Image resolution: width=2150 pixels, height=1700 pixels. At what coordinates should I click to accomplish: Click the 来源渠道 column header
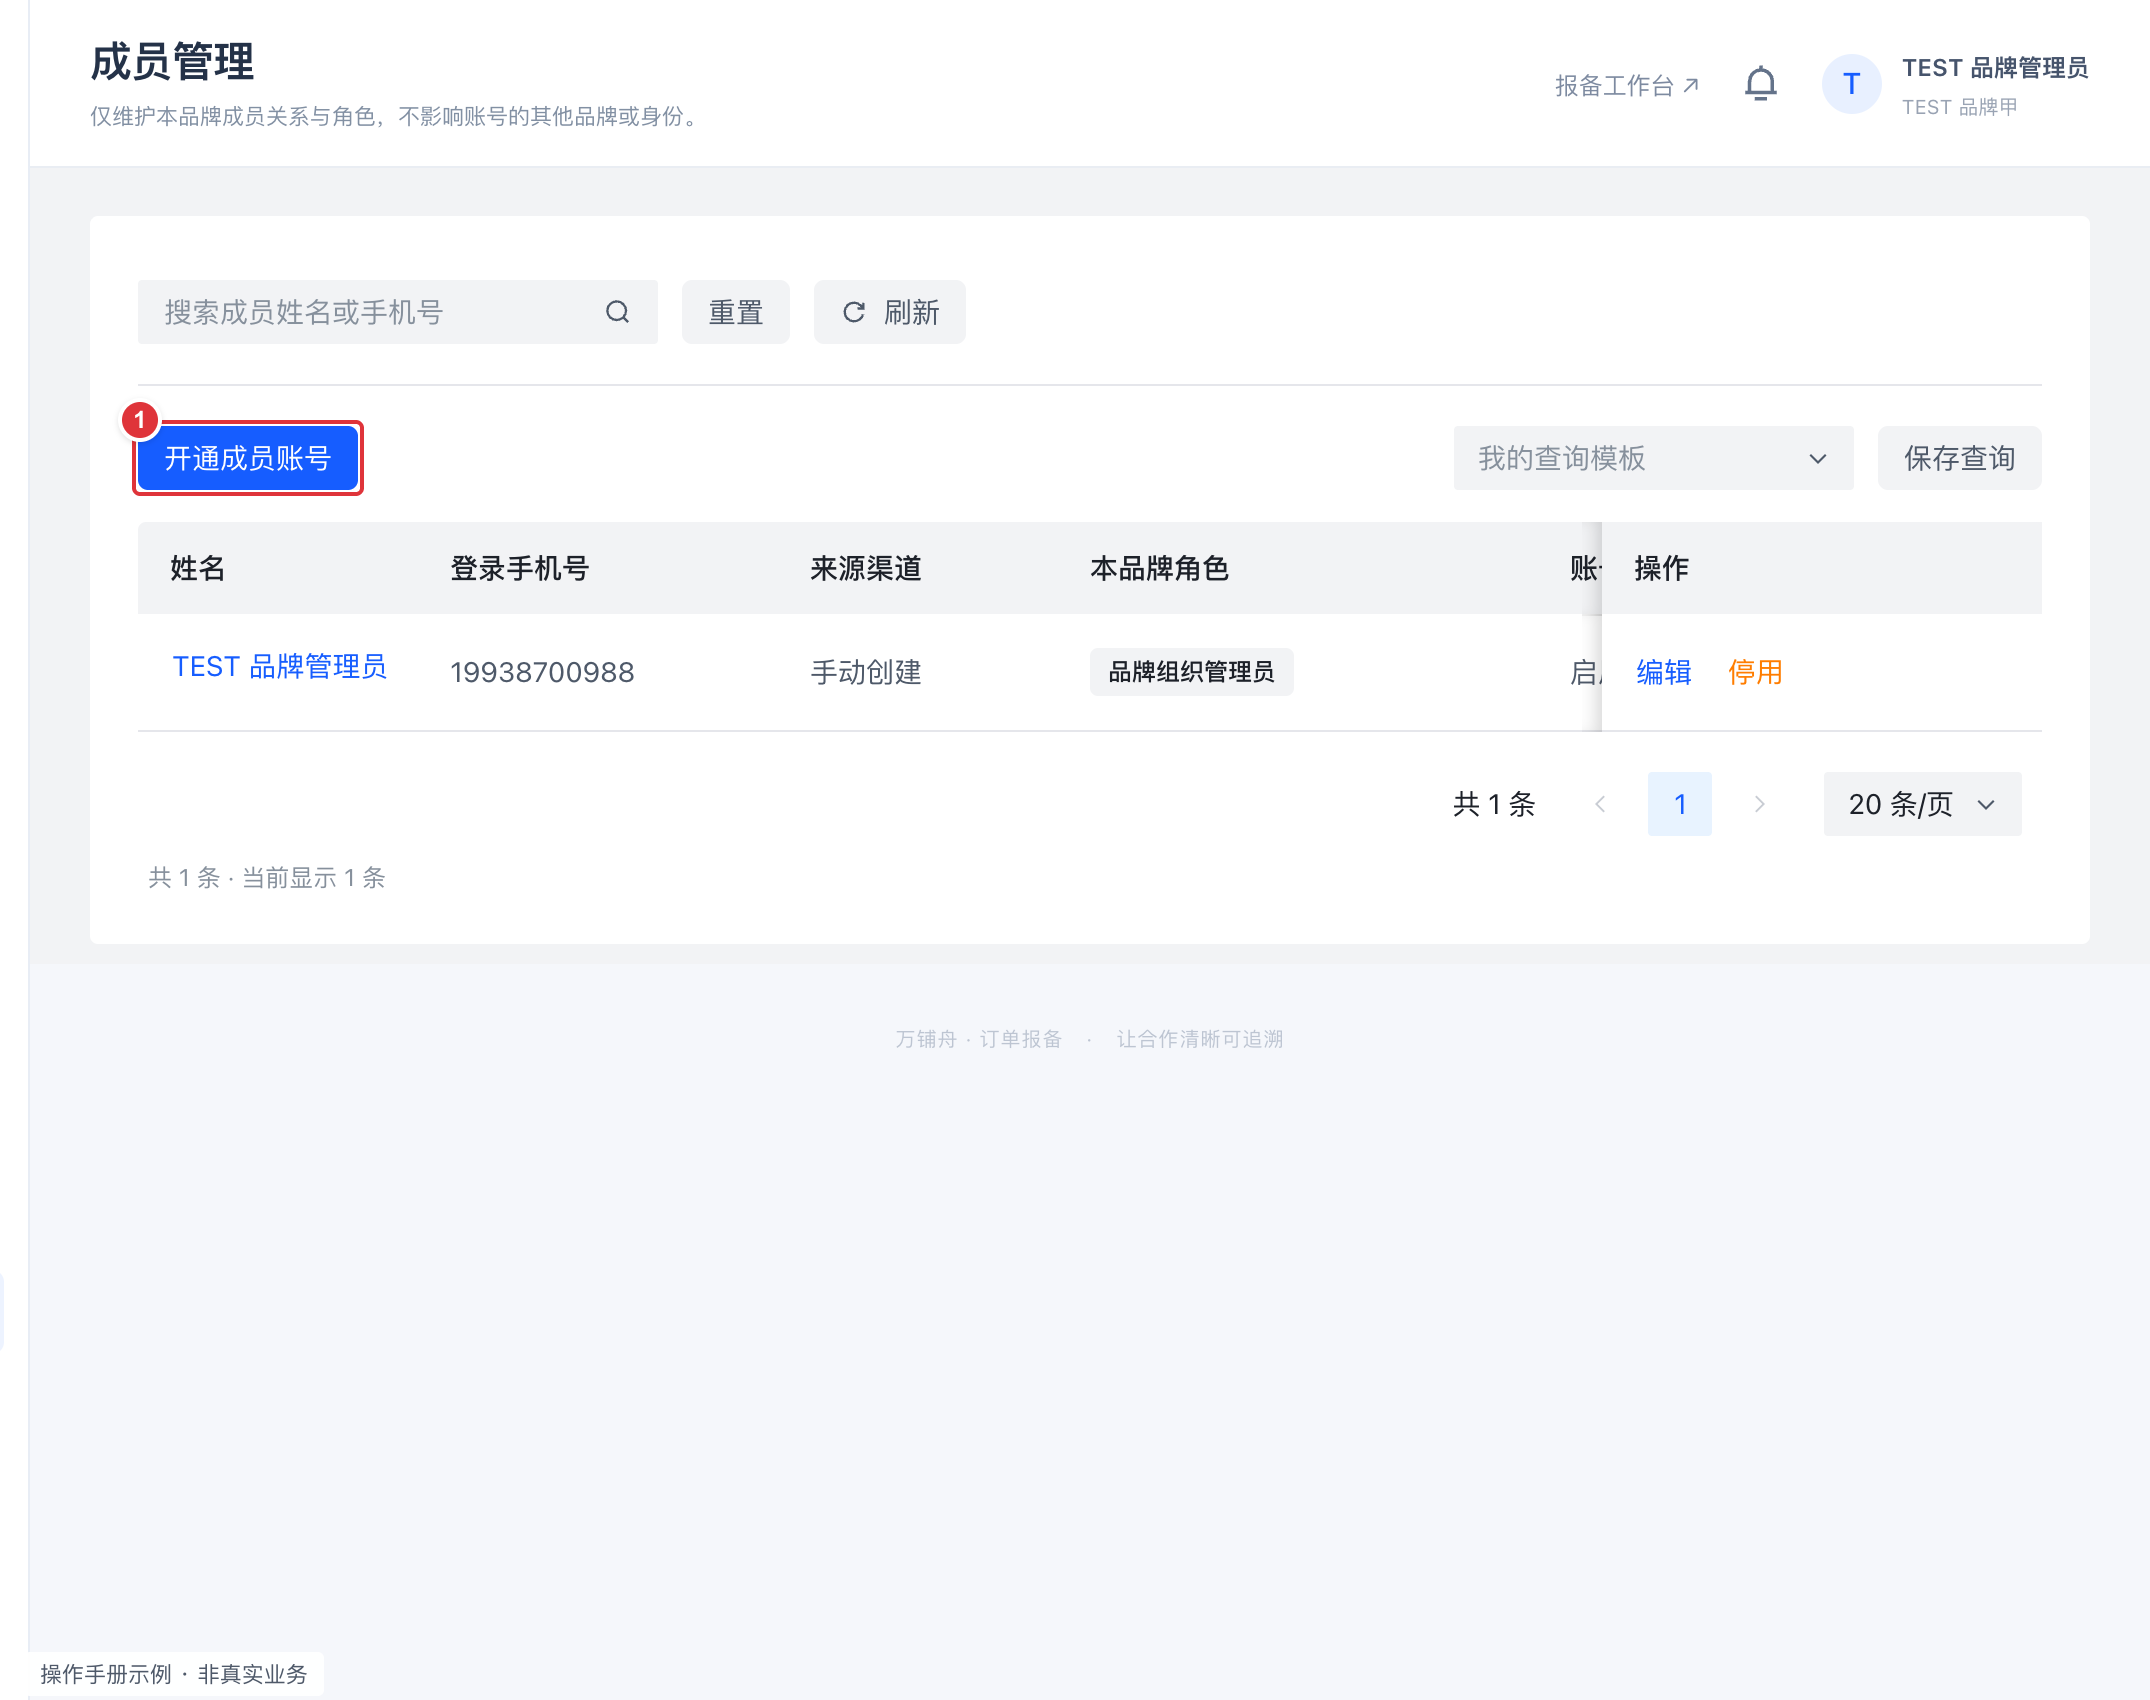click(866, 568)
